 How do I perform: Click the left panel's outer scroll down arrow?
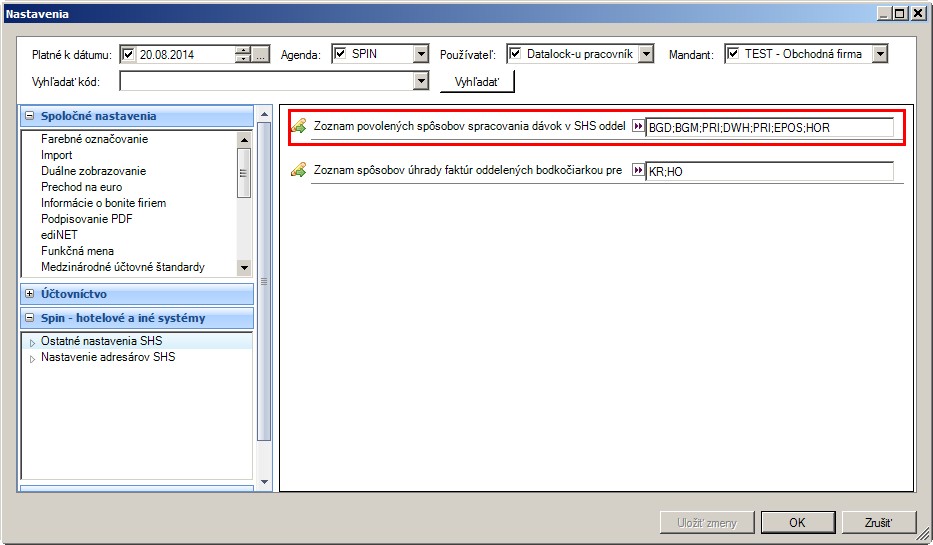tap(264, 482)
